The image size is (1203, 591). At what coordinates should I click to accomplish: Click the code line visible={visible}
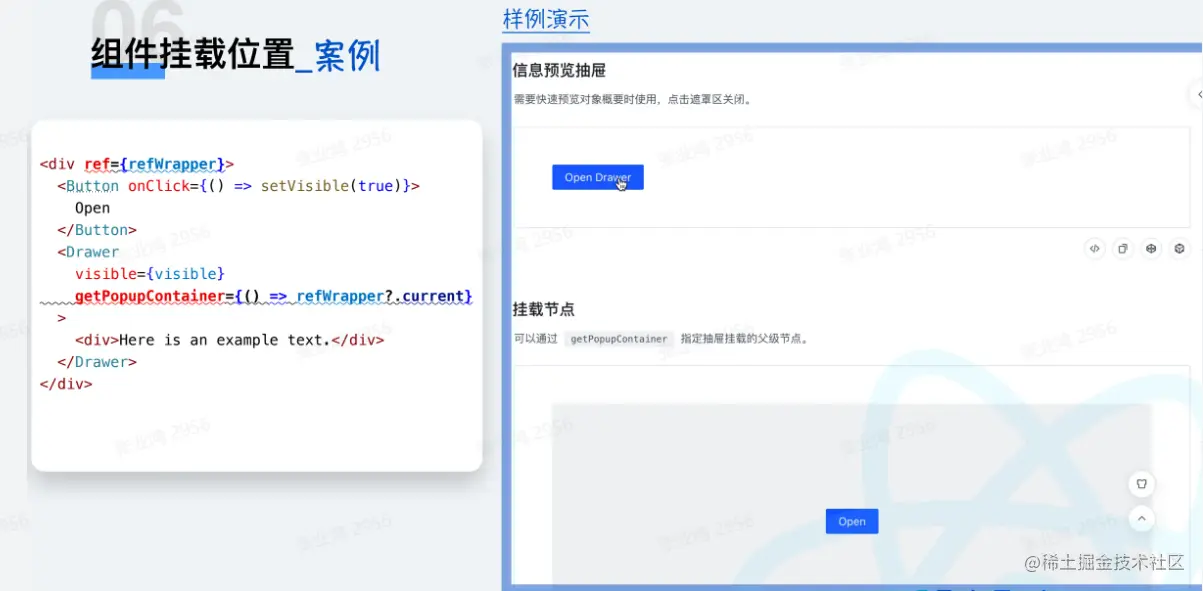[150, 274]
